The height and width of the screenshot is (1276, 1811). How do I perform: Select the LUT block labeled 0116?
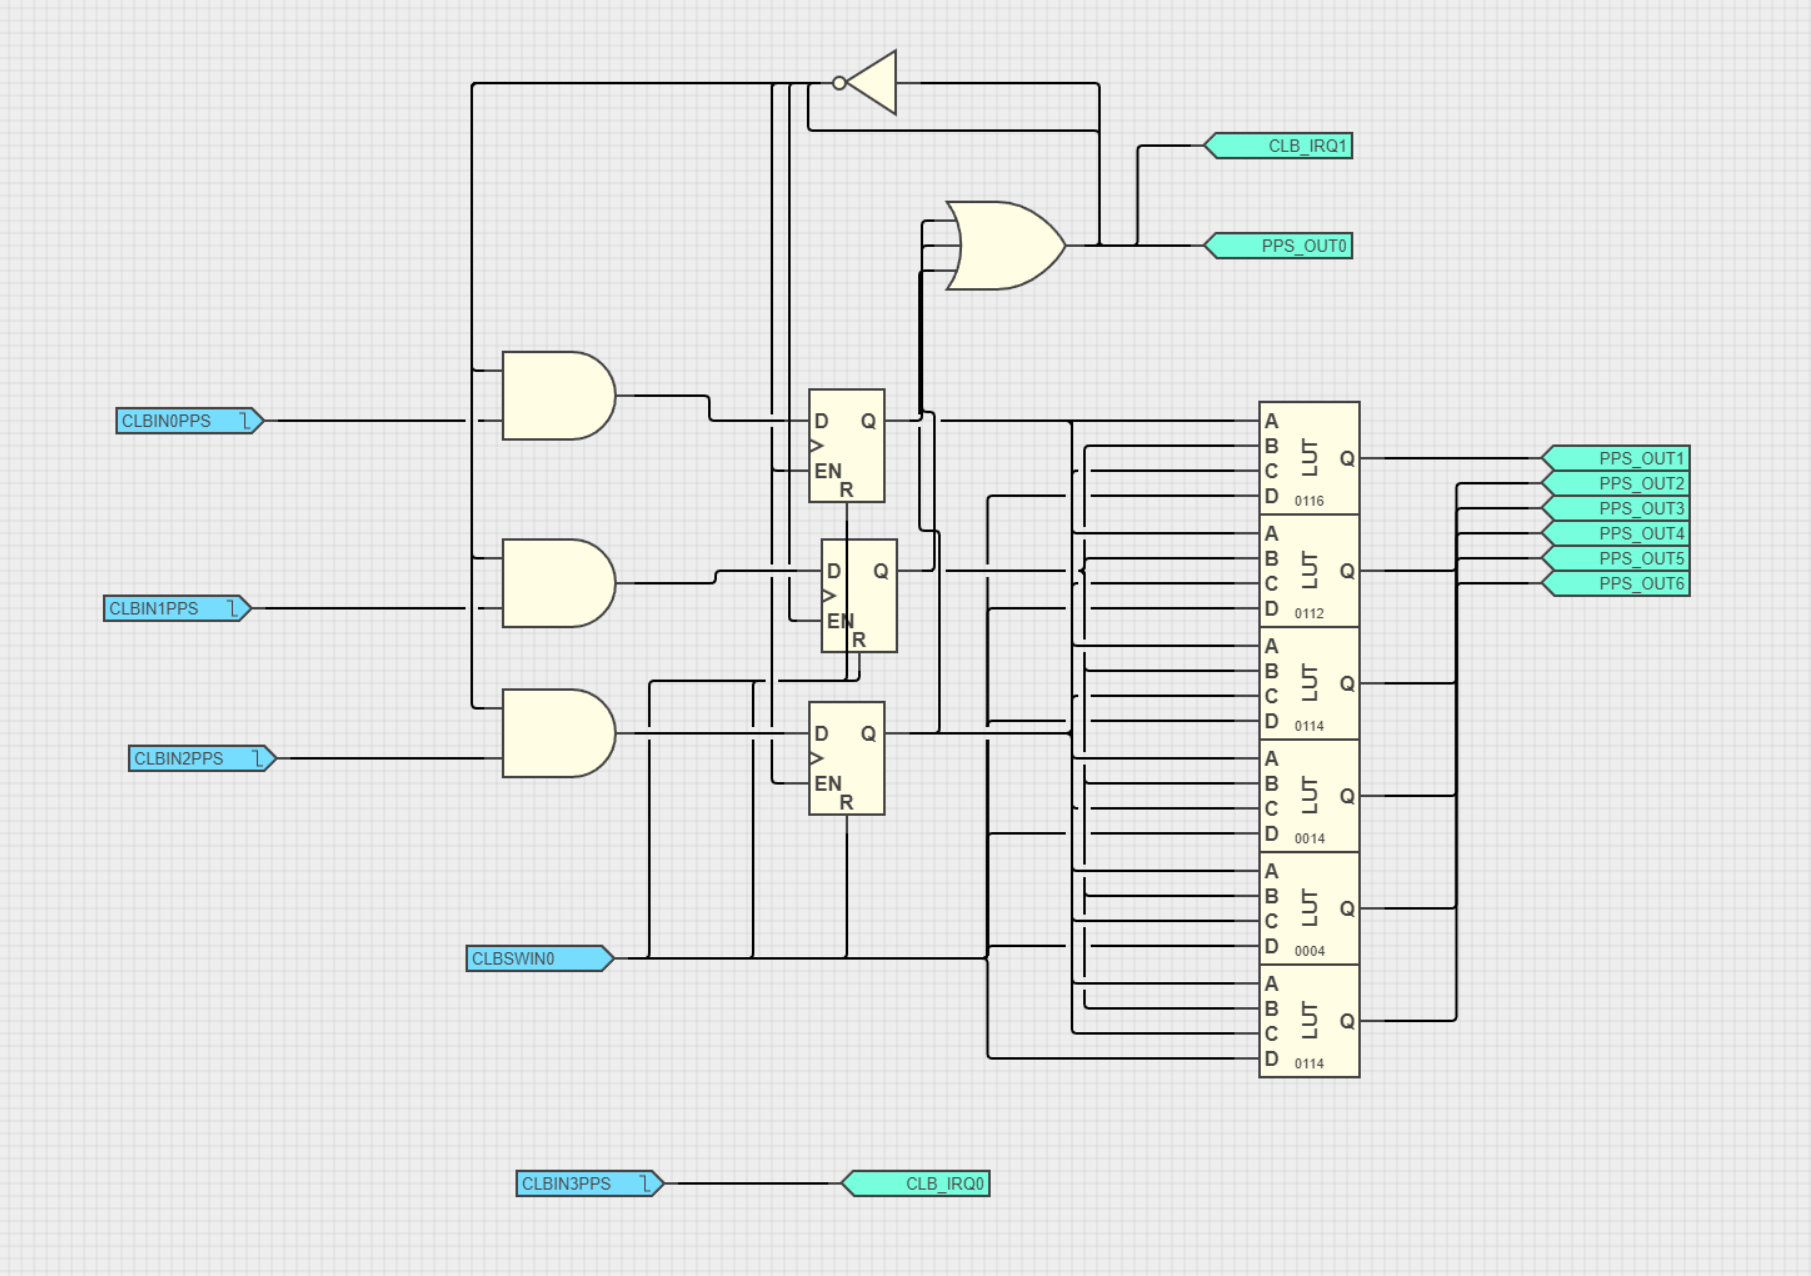(1309, 458)
